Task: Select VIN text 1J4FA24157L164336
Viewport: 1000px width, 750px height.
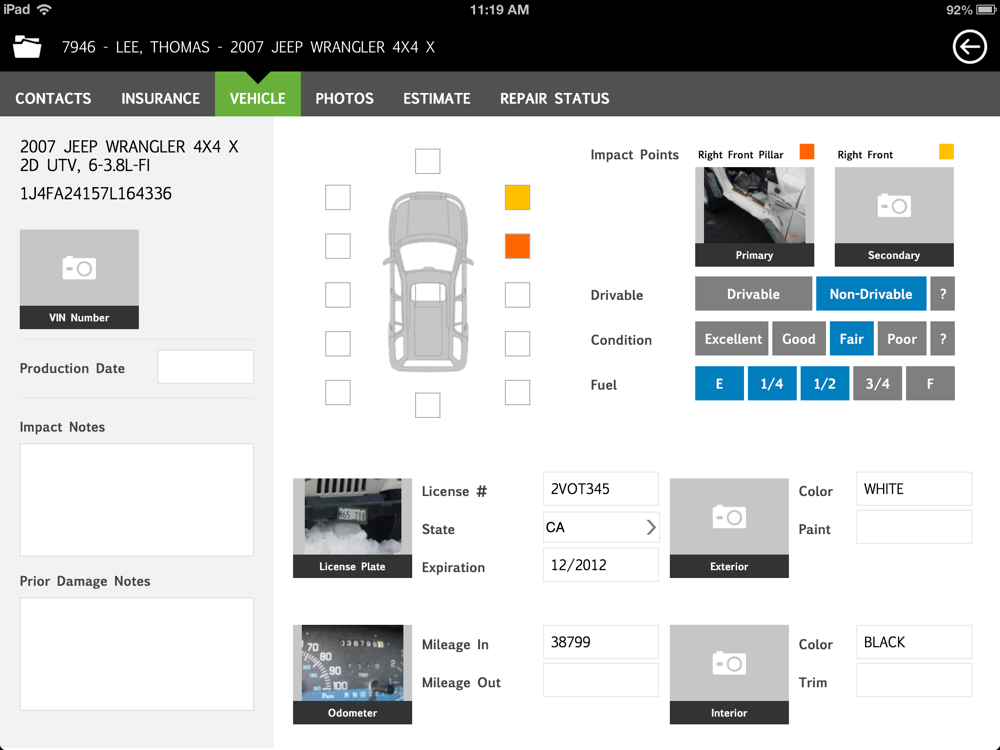Action: 96,194
